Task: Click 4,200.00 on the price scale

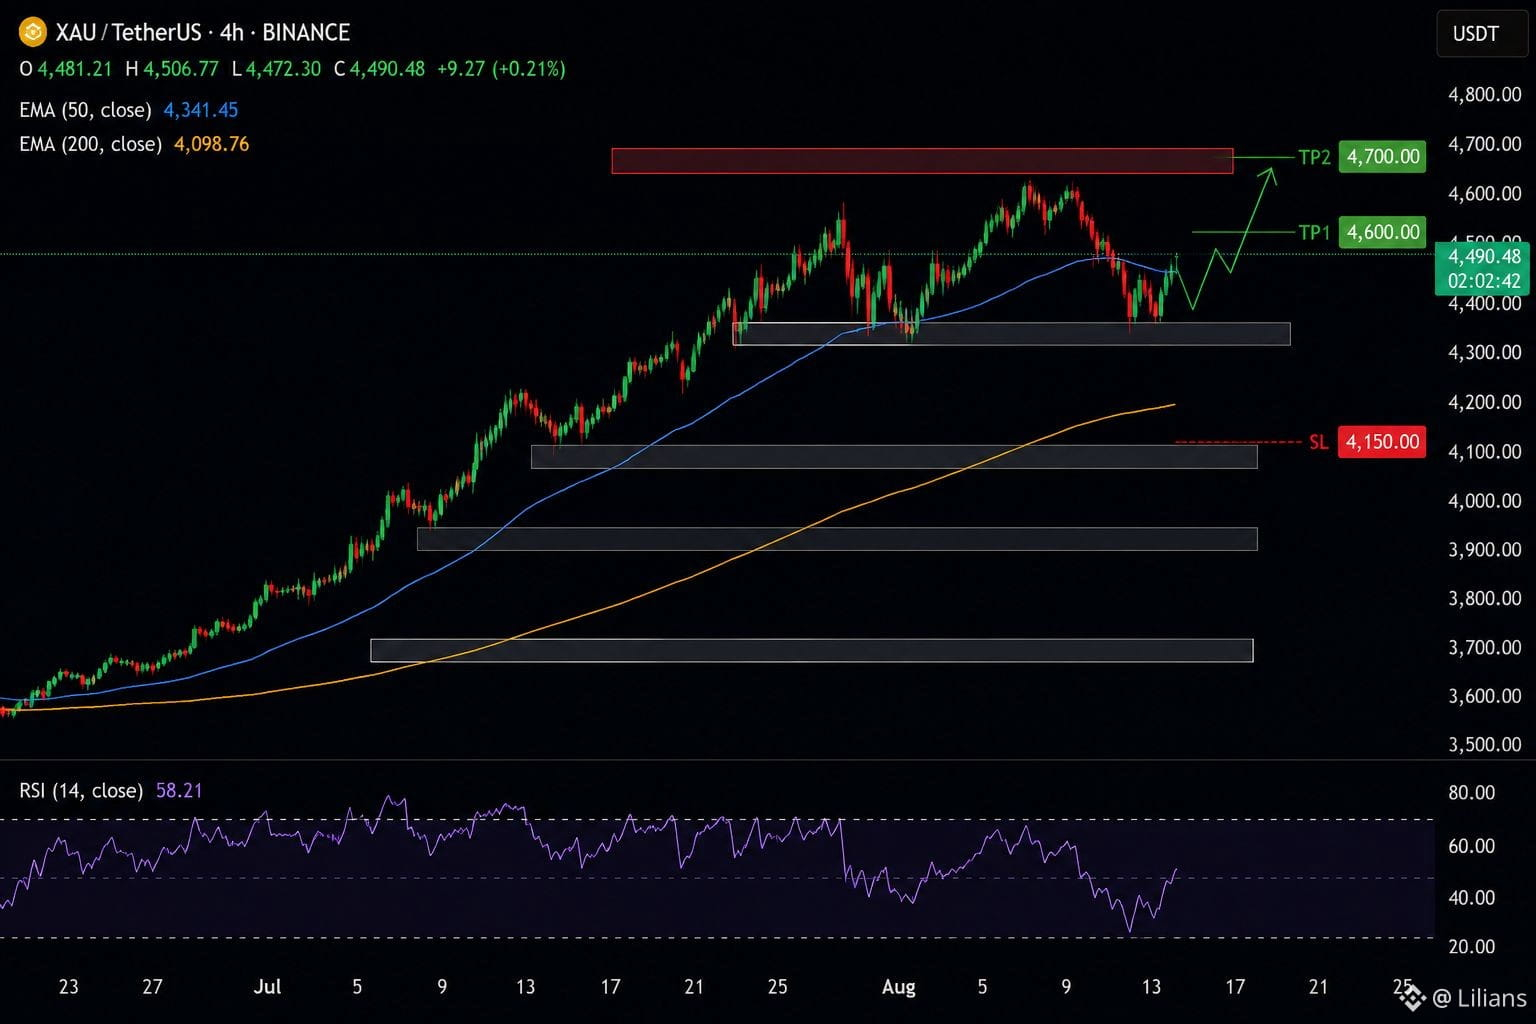Action: coord(1485,402)
